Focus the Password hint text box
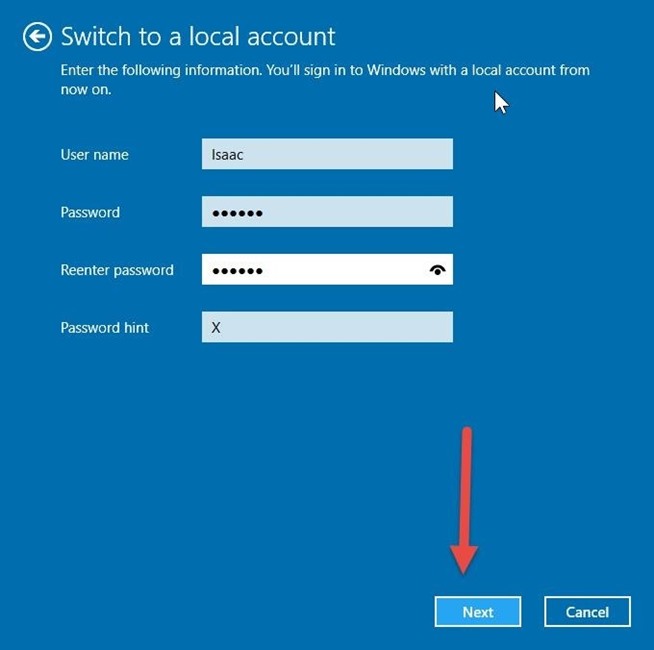 327,327
